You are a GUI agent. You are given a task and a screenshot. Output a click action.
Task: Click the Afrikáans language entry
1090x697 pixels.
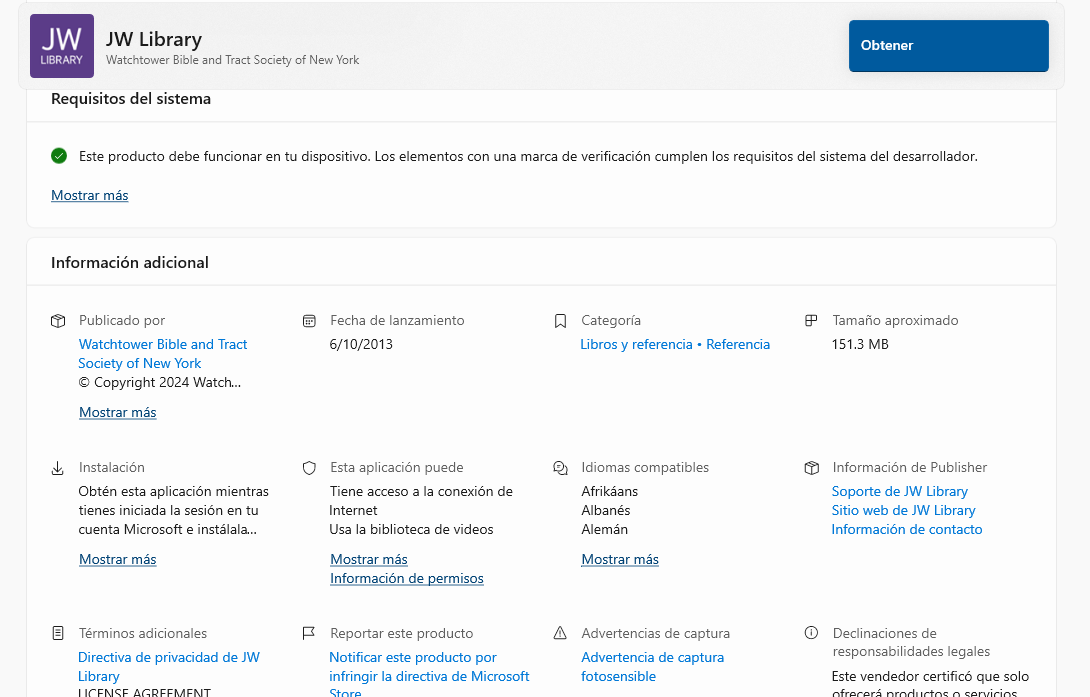pos(610,491)
